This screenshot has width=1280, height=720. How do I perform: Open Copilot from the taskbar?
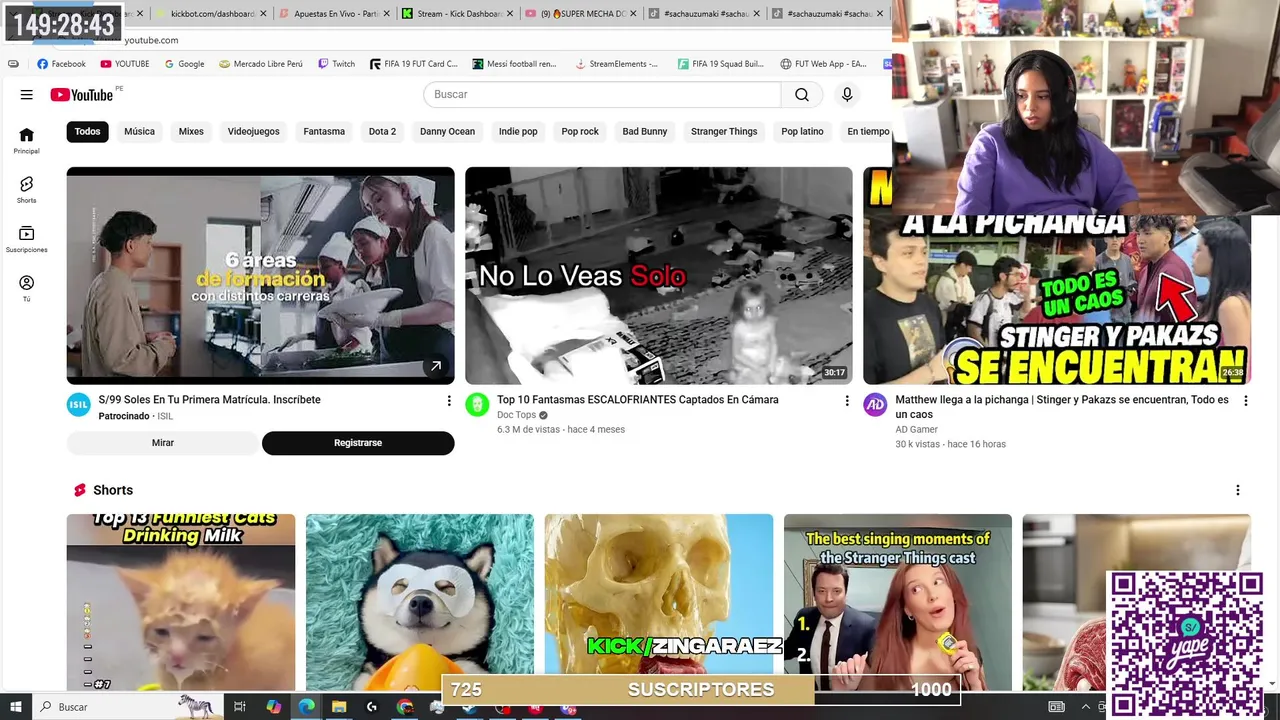click(x=273, y=707)
